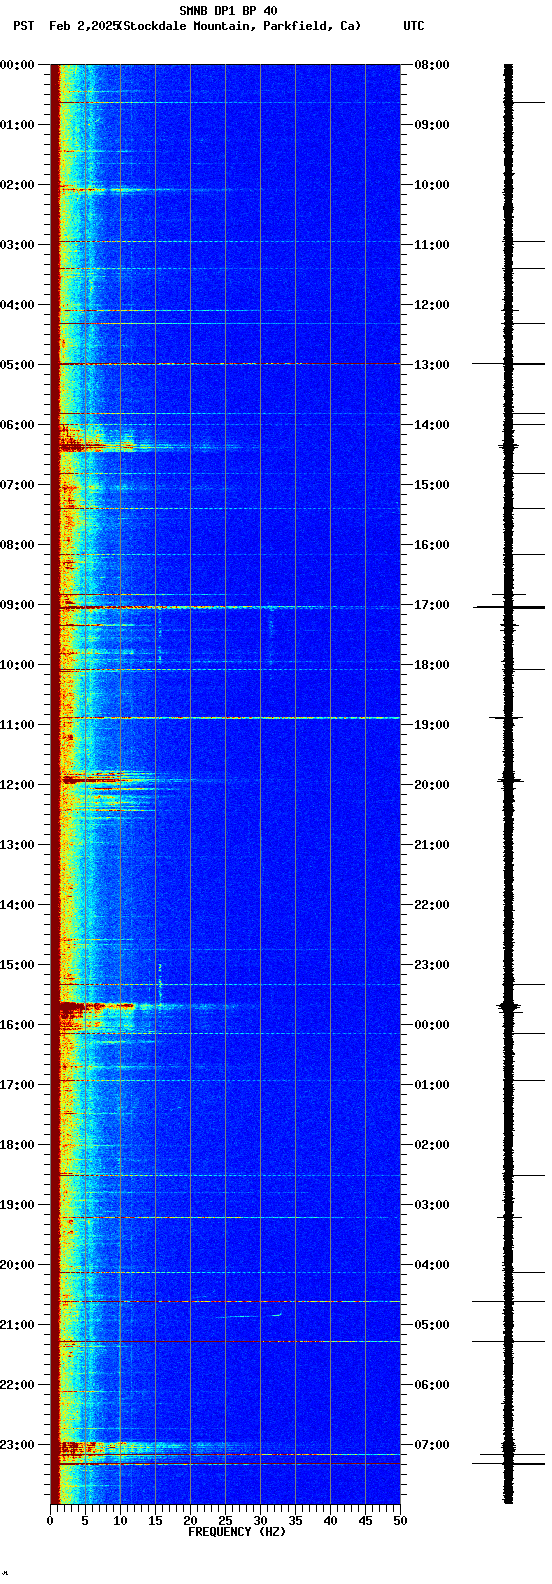Click the 05:00 PST time label
Screen dimensions: 552x1584
[17, 365]
